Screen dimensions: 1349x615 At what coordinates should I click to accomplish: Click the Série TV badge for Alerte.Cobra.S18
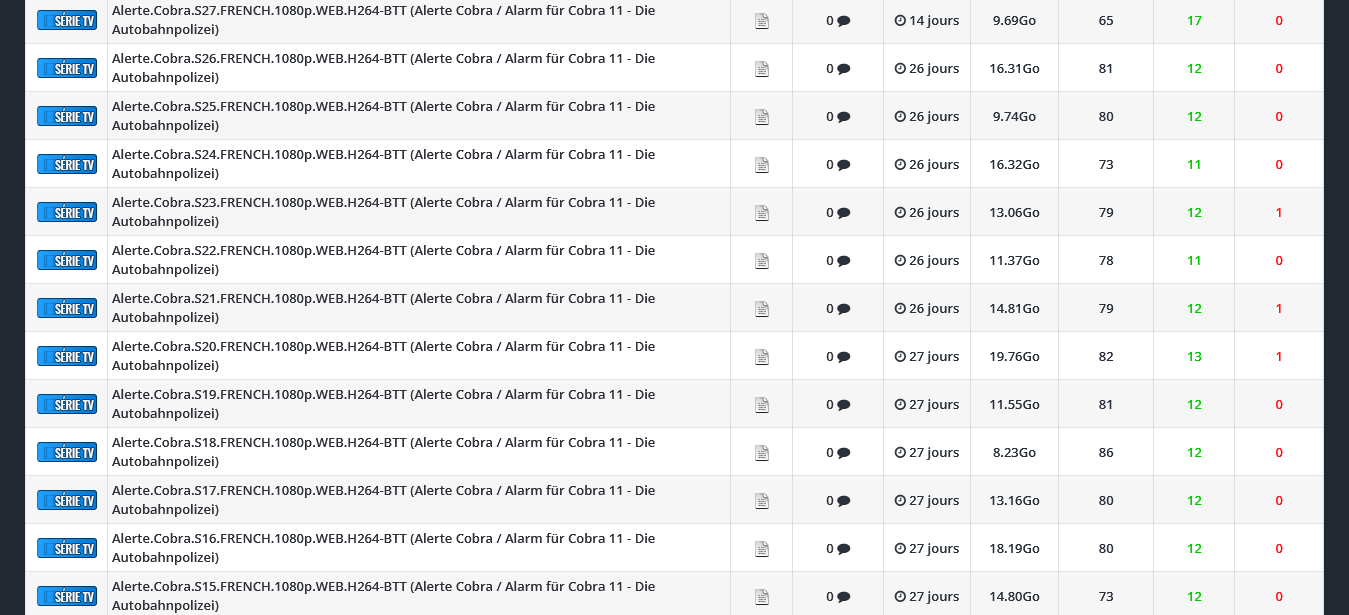point(67,452)
